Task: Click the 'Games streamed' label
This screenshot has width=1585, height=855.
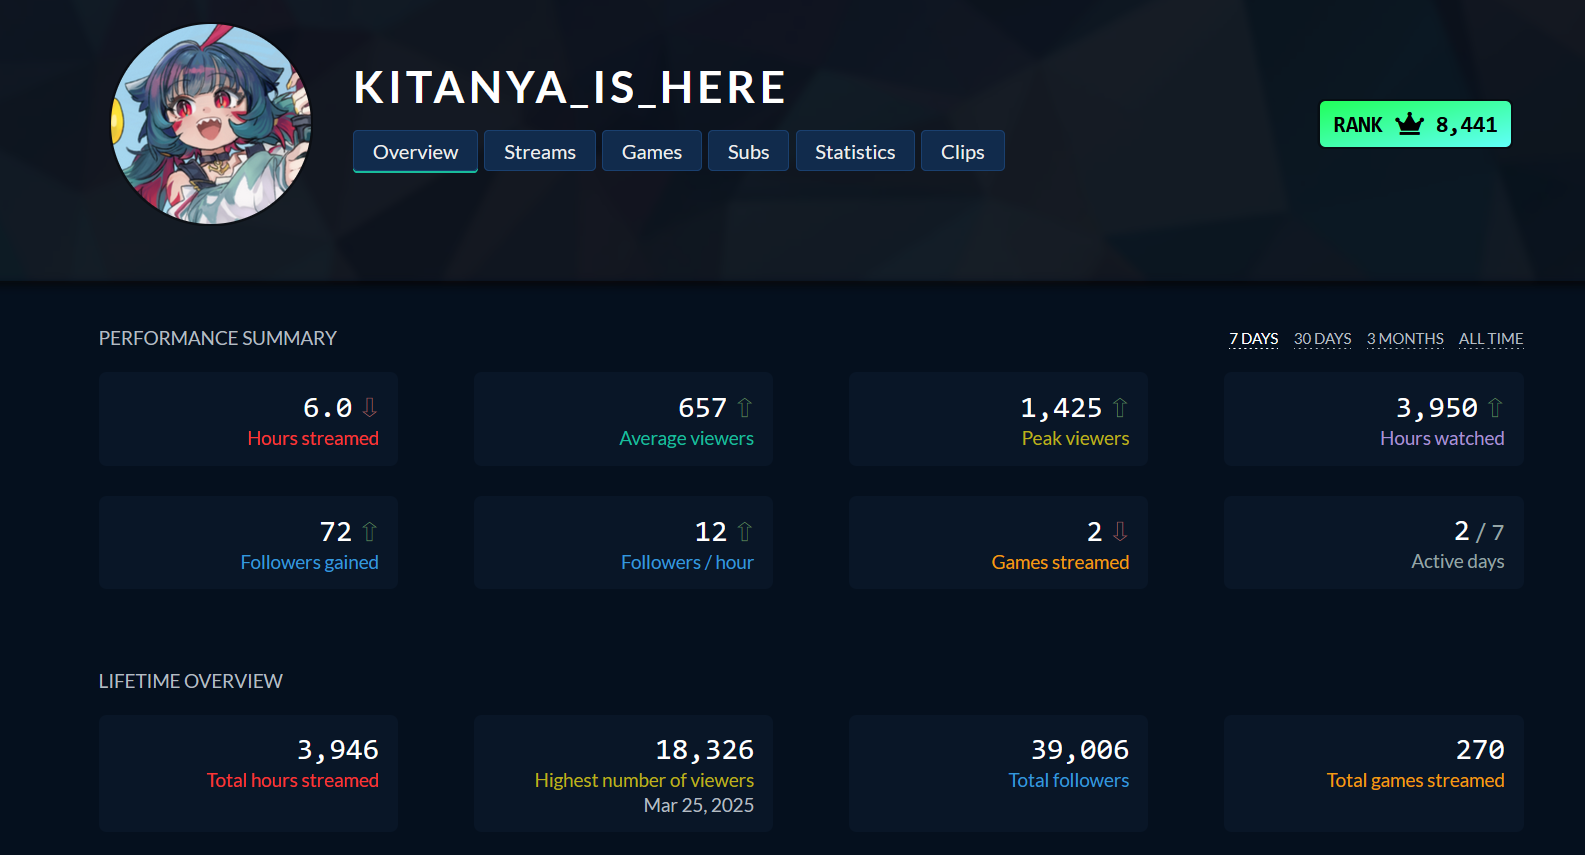Action: [x=1060, y=562]
